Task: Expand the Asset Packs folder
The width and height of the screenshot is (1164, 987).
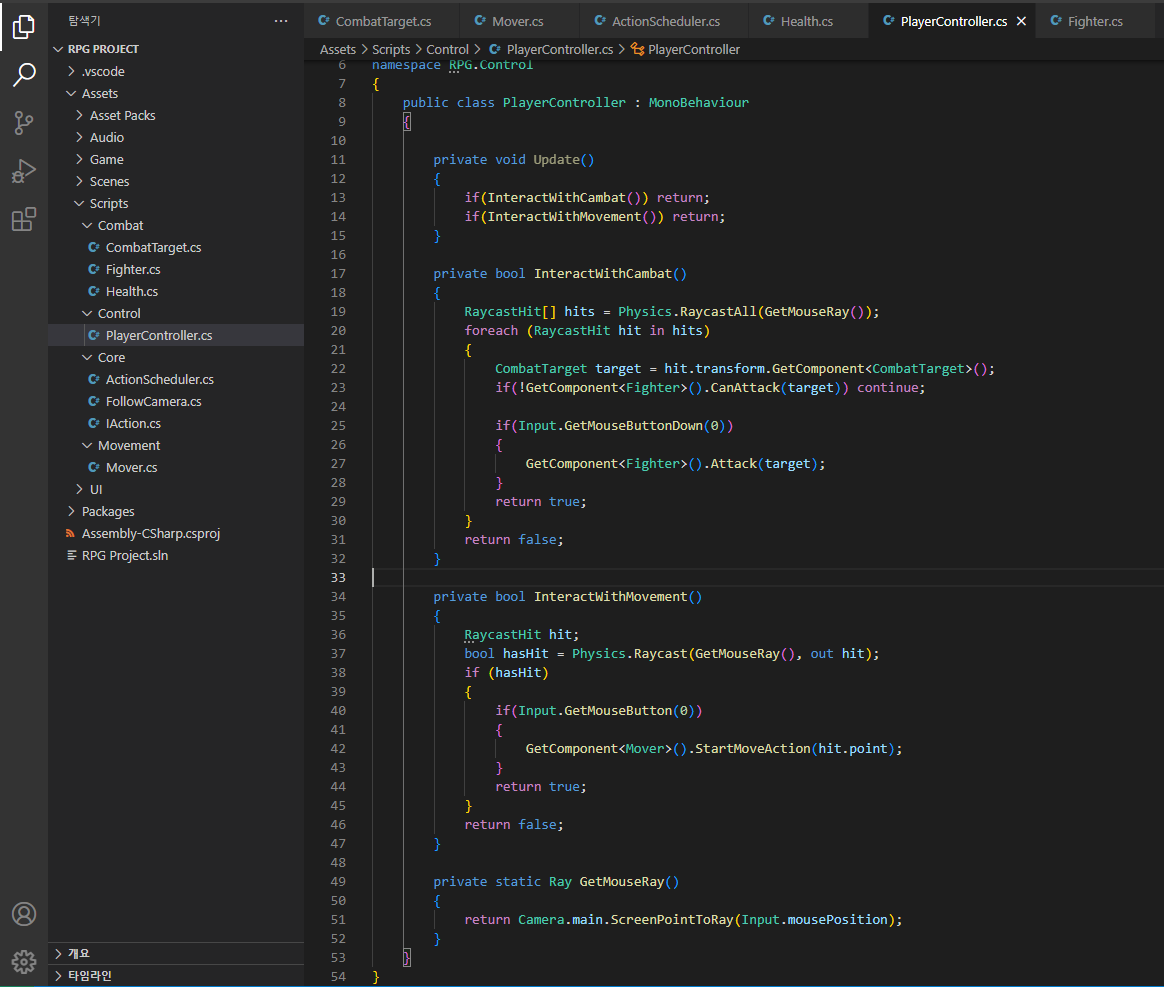Action: (x=122, y=115)
